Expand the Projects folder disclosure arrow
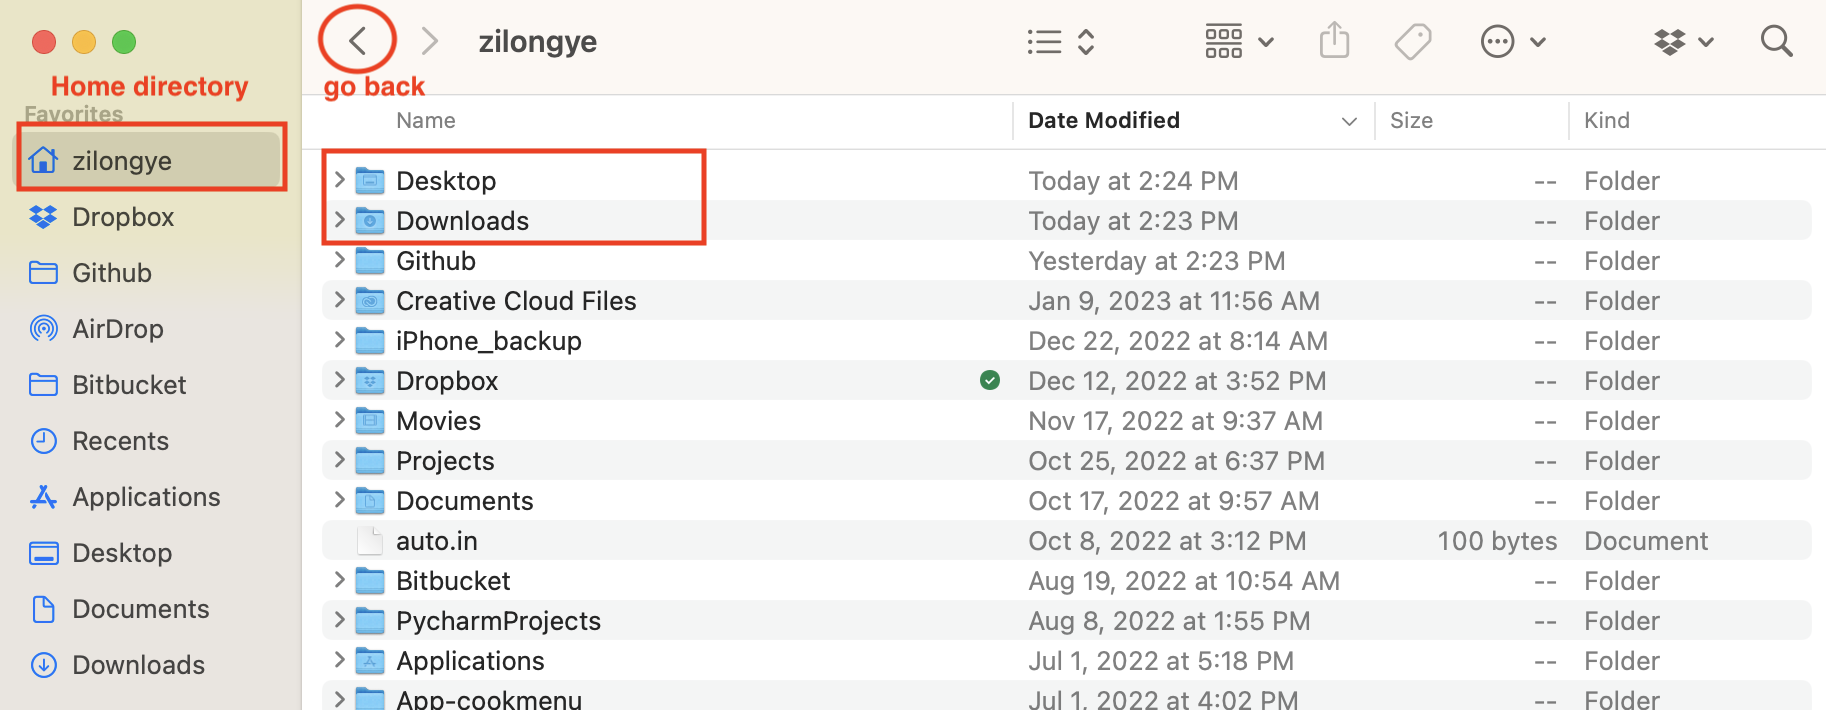The width and height of the screenshot is (1826, 710). pyautogui.click(x=339, y=460)
